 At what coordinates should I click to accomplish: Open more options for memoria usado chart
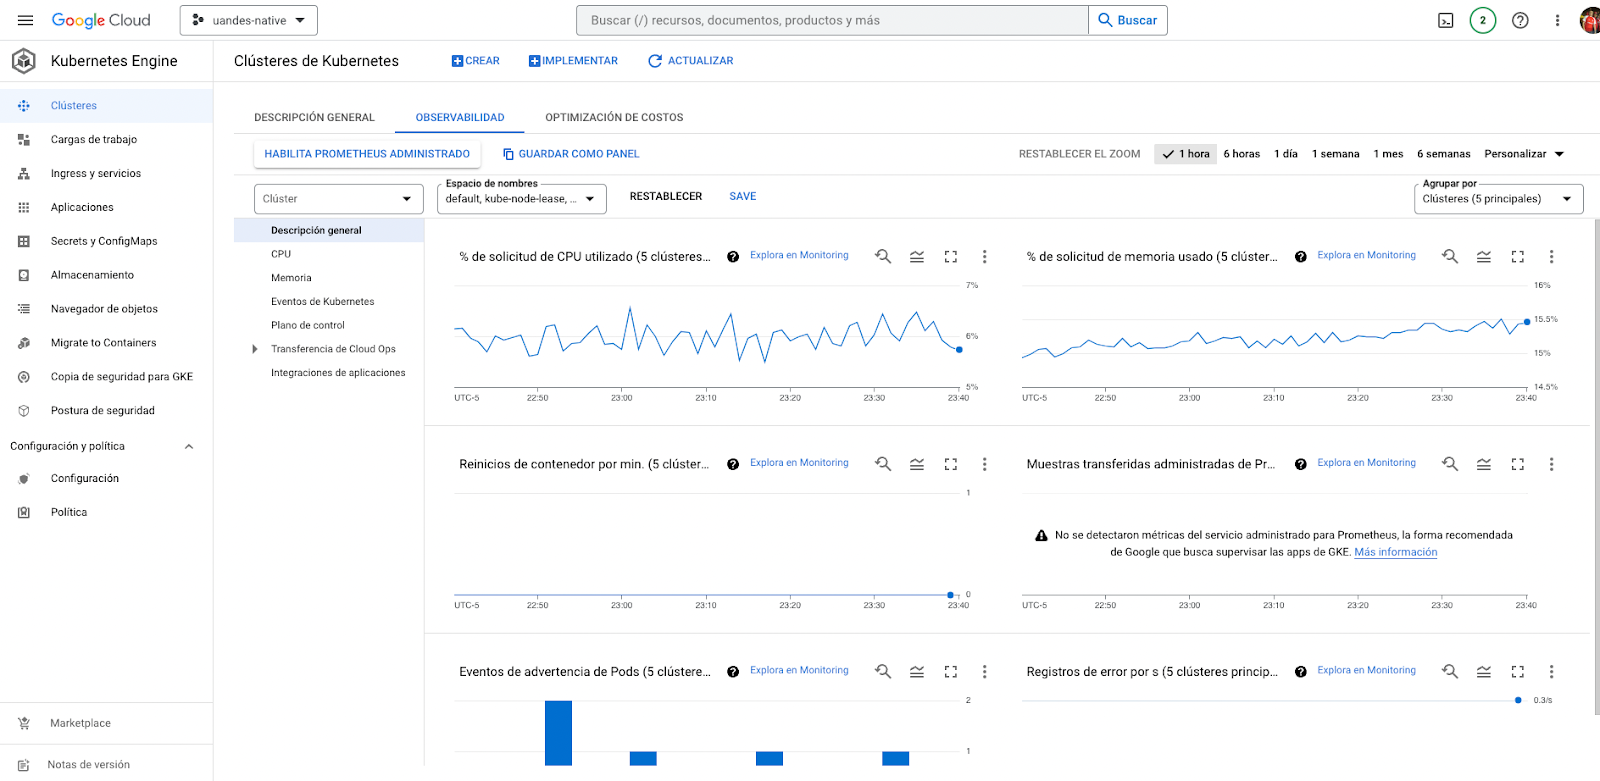point(1551,257)
